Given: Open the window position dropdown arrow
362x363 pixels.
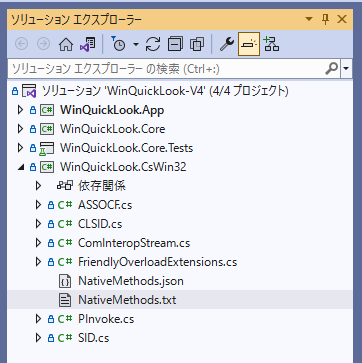Looking at the screenshot, I should pos(309,19).
